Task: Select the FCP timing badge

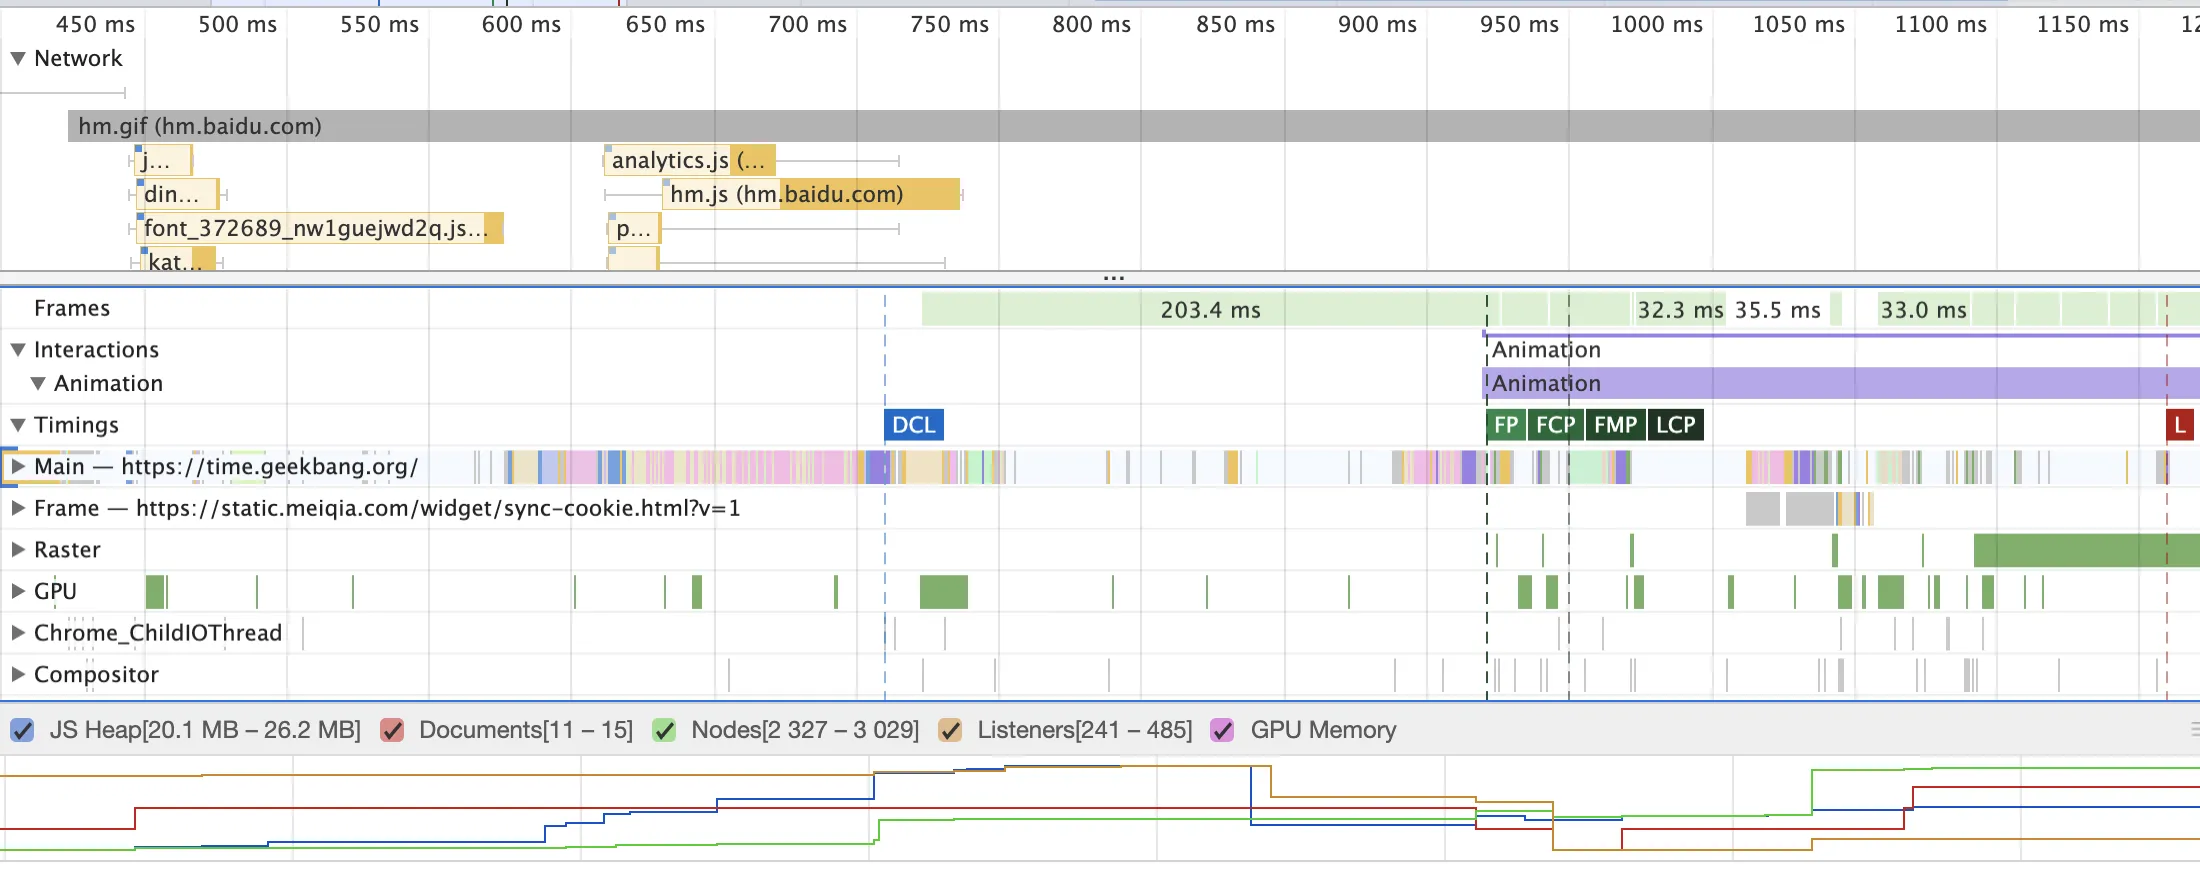Action: click(1555, 425)
